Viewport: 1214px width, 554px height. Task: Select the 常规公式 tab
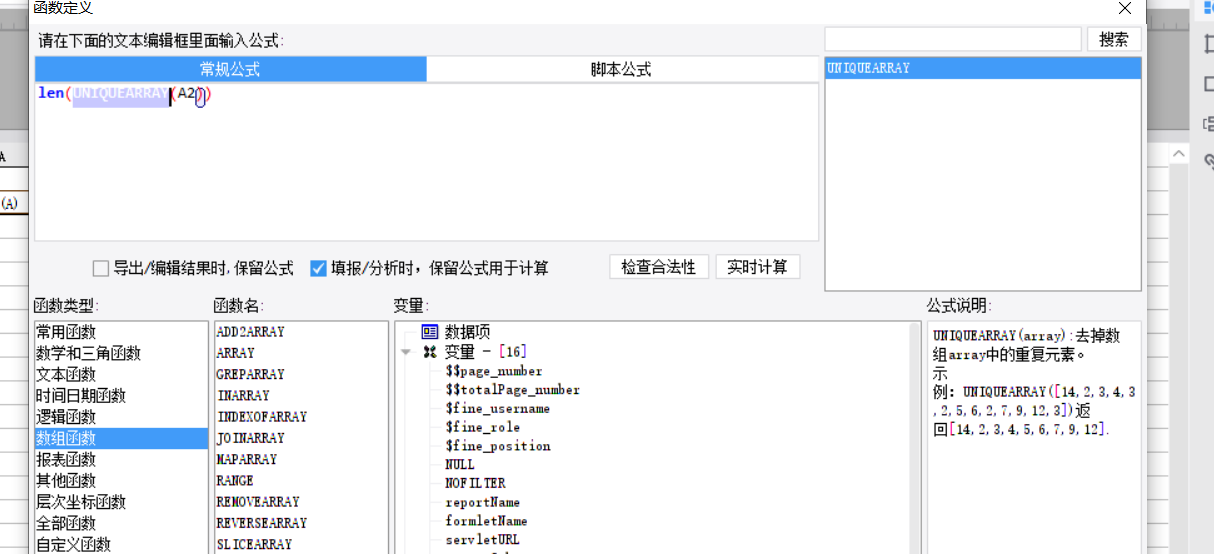point(230,69)
